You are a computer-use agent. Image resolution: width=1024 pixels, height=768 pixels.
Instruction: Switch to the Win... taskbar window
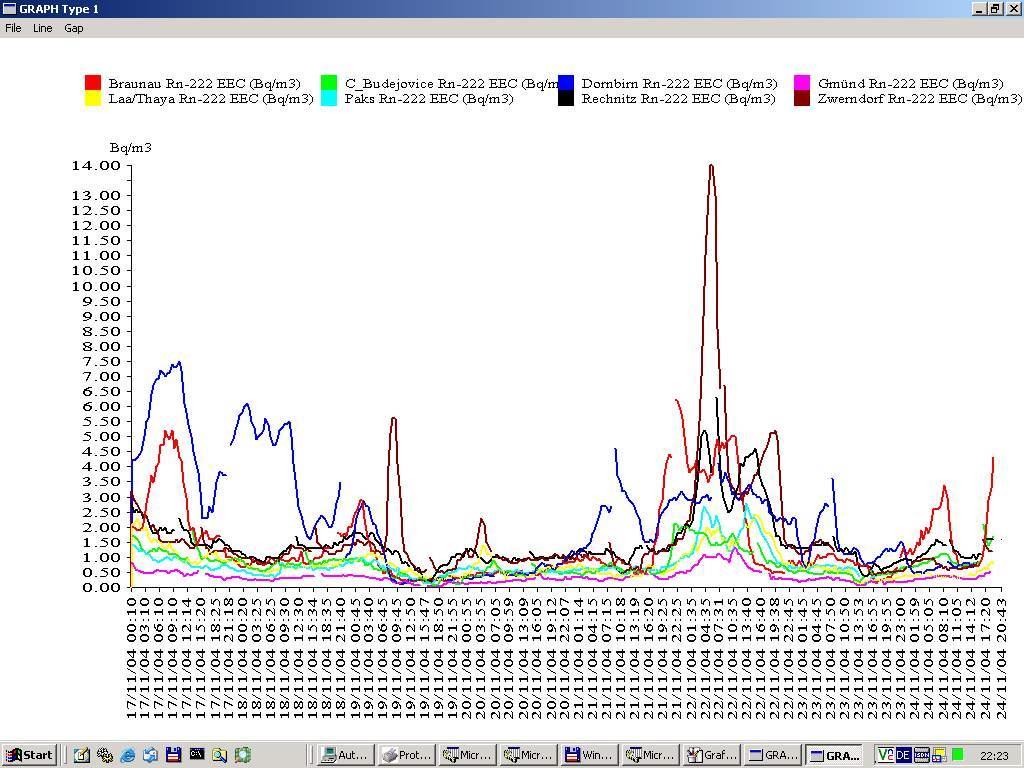(590, 755)
